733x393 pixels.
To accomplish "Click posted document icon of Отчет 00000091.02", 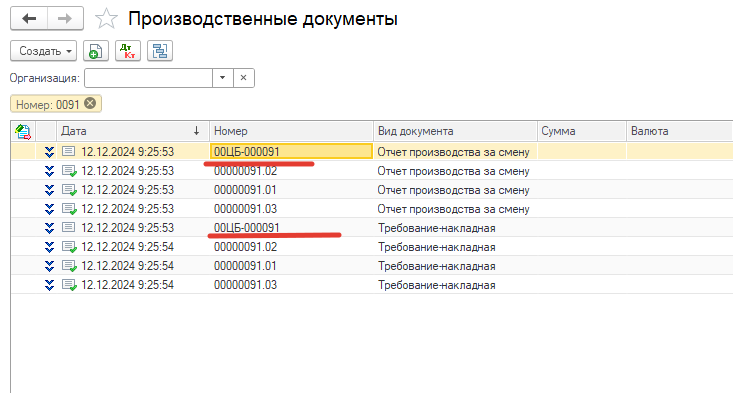I will pos(69,171).
